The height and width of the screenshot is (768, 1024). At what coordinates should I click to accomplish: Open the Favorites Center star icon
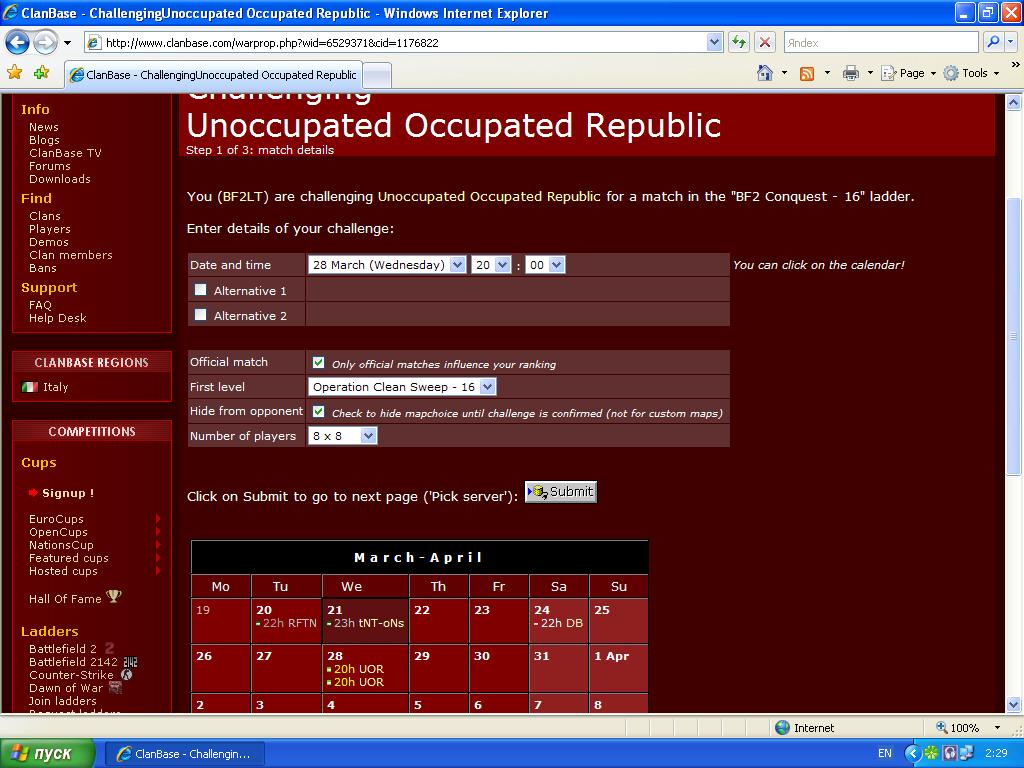click(x=14, y=72)
